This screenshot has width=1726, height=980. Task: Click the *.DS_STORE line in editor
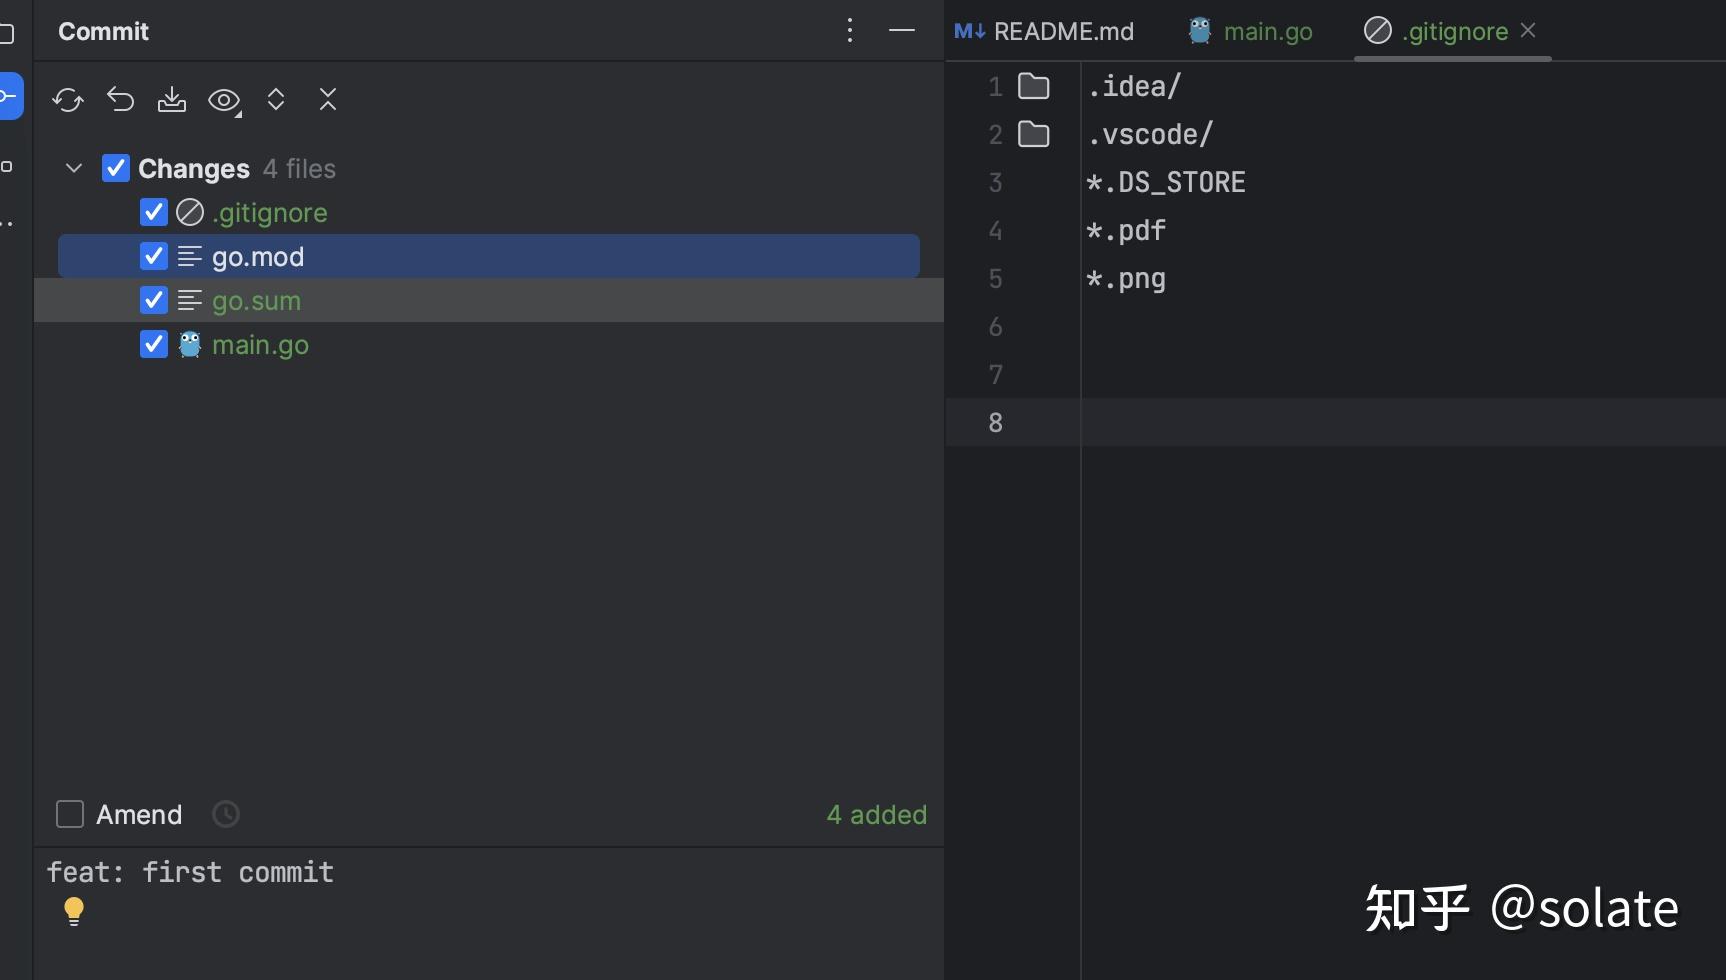point(1166,182)
